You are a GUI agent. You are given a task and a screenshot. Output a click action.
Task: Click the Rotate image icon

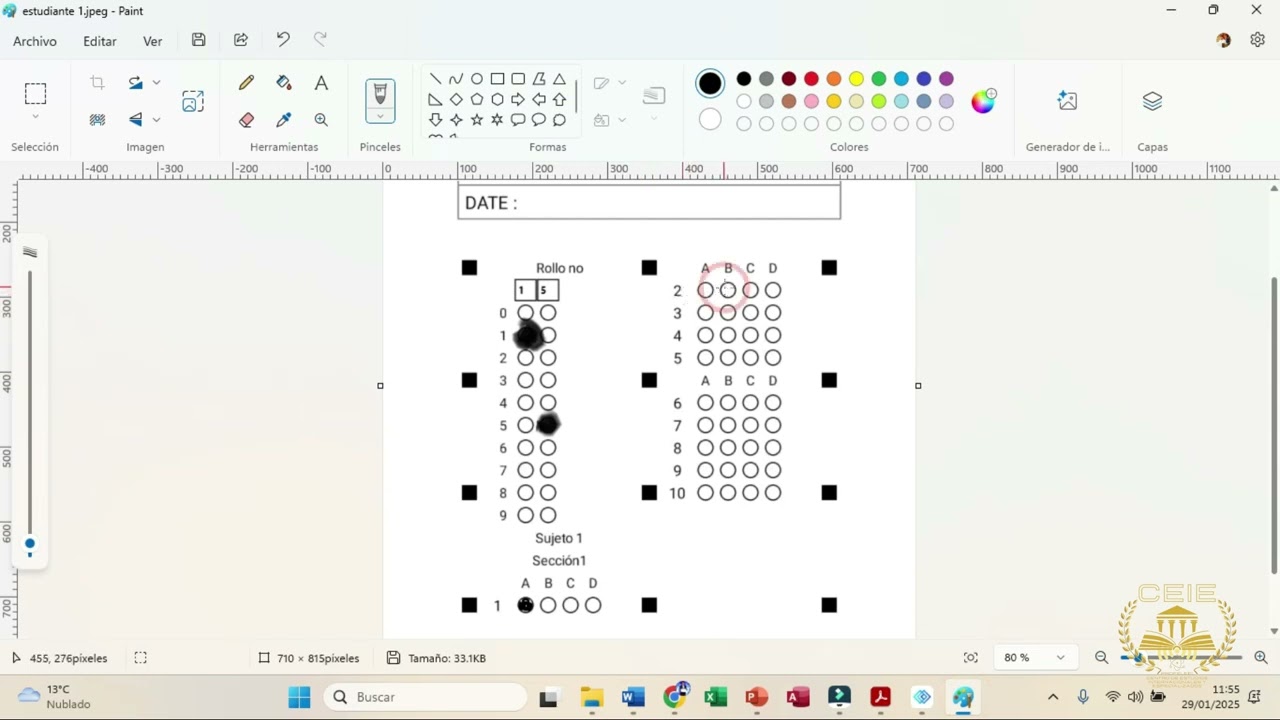pyautogui.click(x=135, y=83)
